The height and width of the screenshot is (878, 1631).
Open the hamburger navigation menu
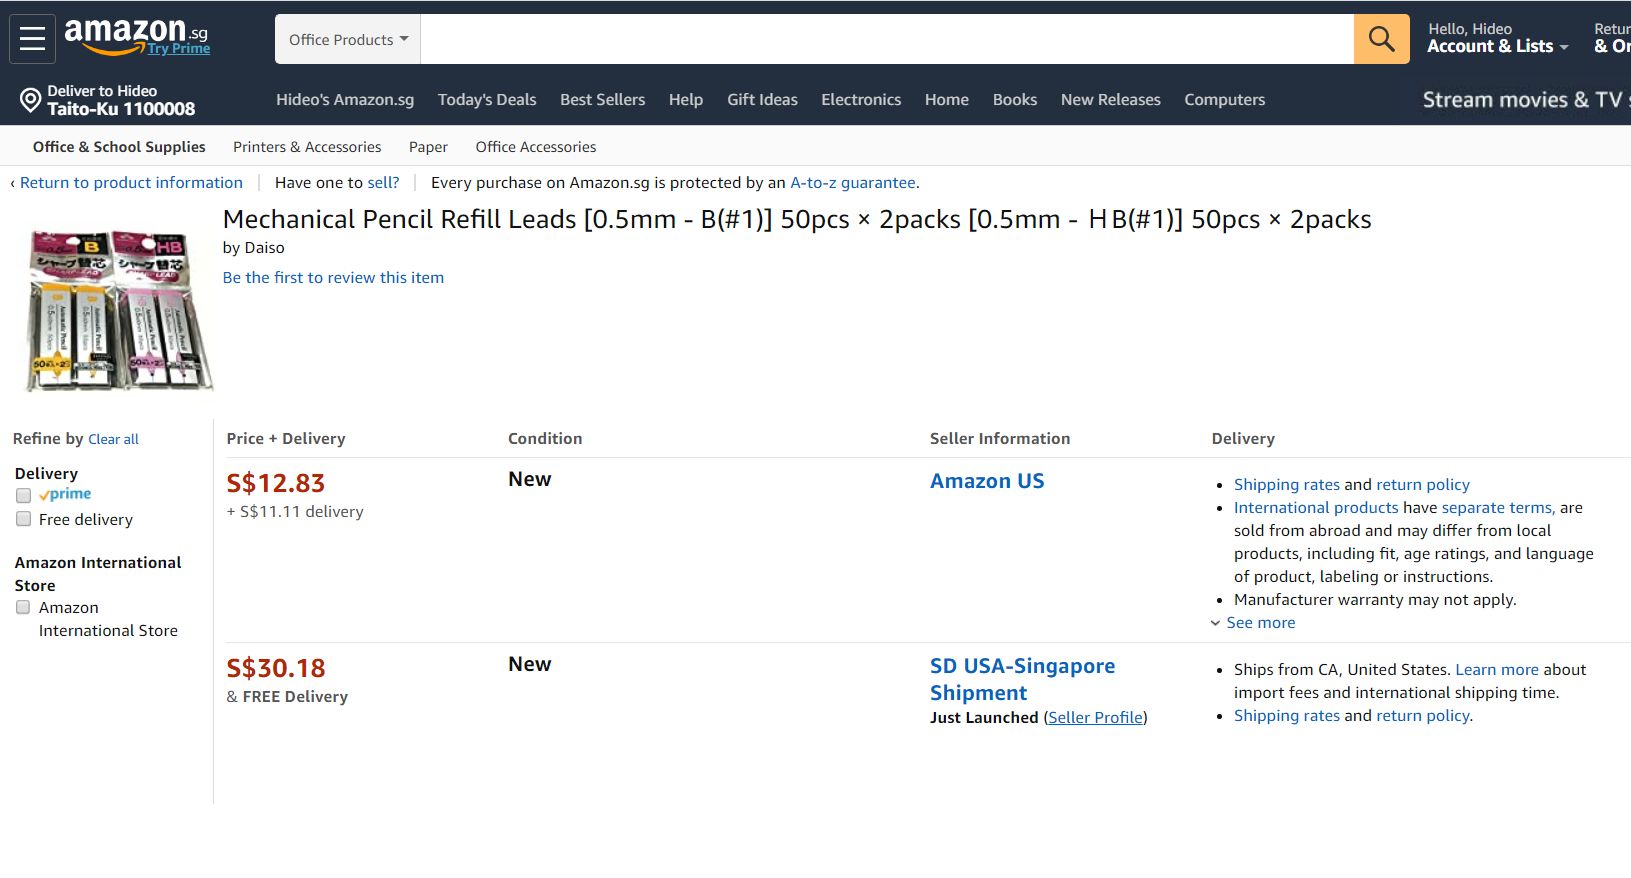point(32,39)
